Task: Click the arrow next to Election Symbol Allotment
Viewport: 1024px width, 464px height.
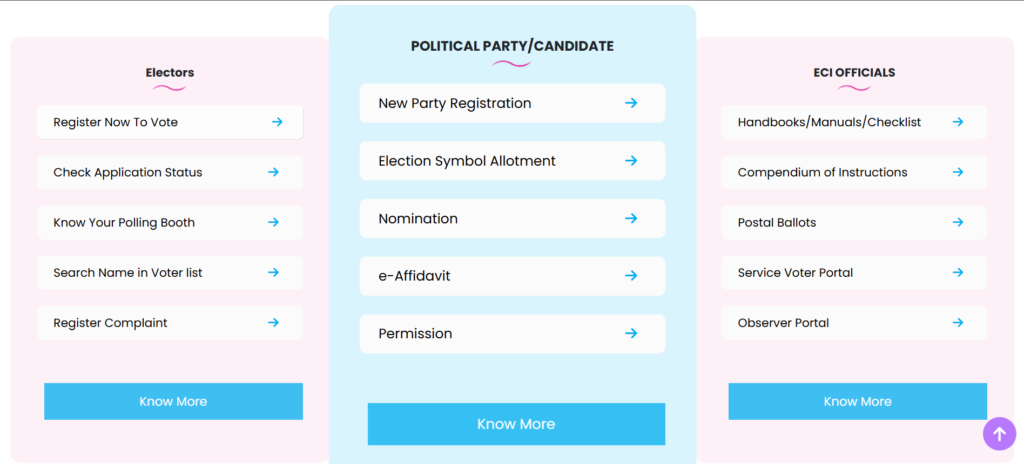Action: [x=631, y=161]
